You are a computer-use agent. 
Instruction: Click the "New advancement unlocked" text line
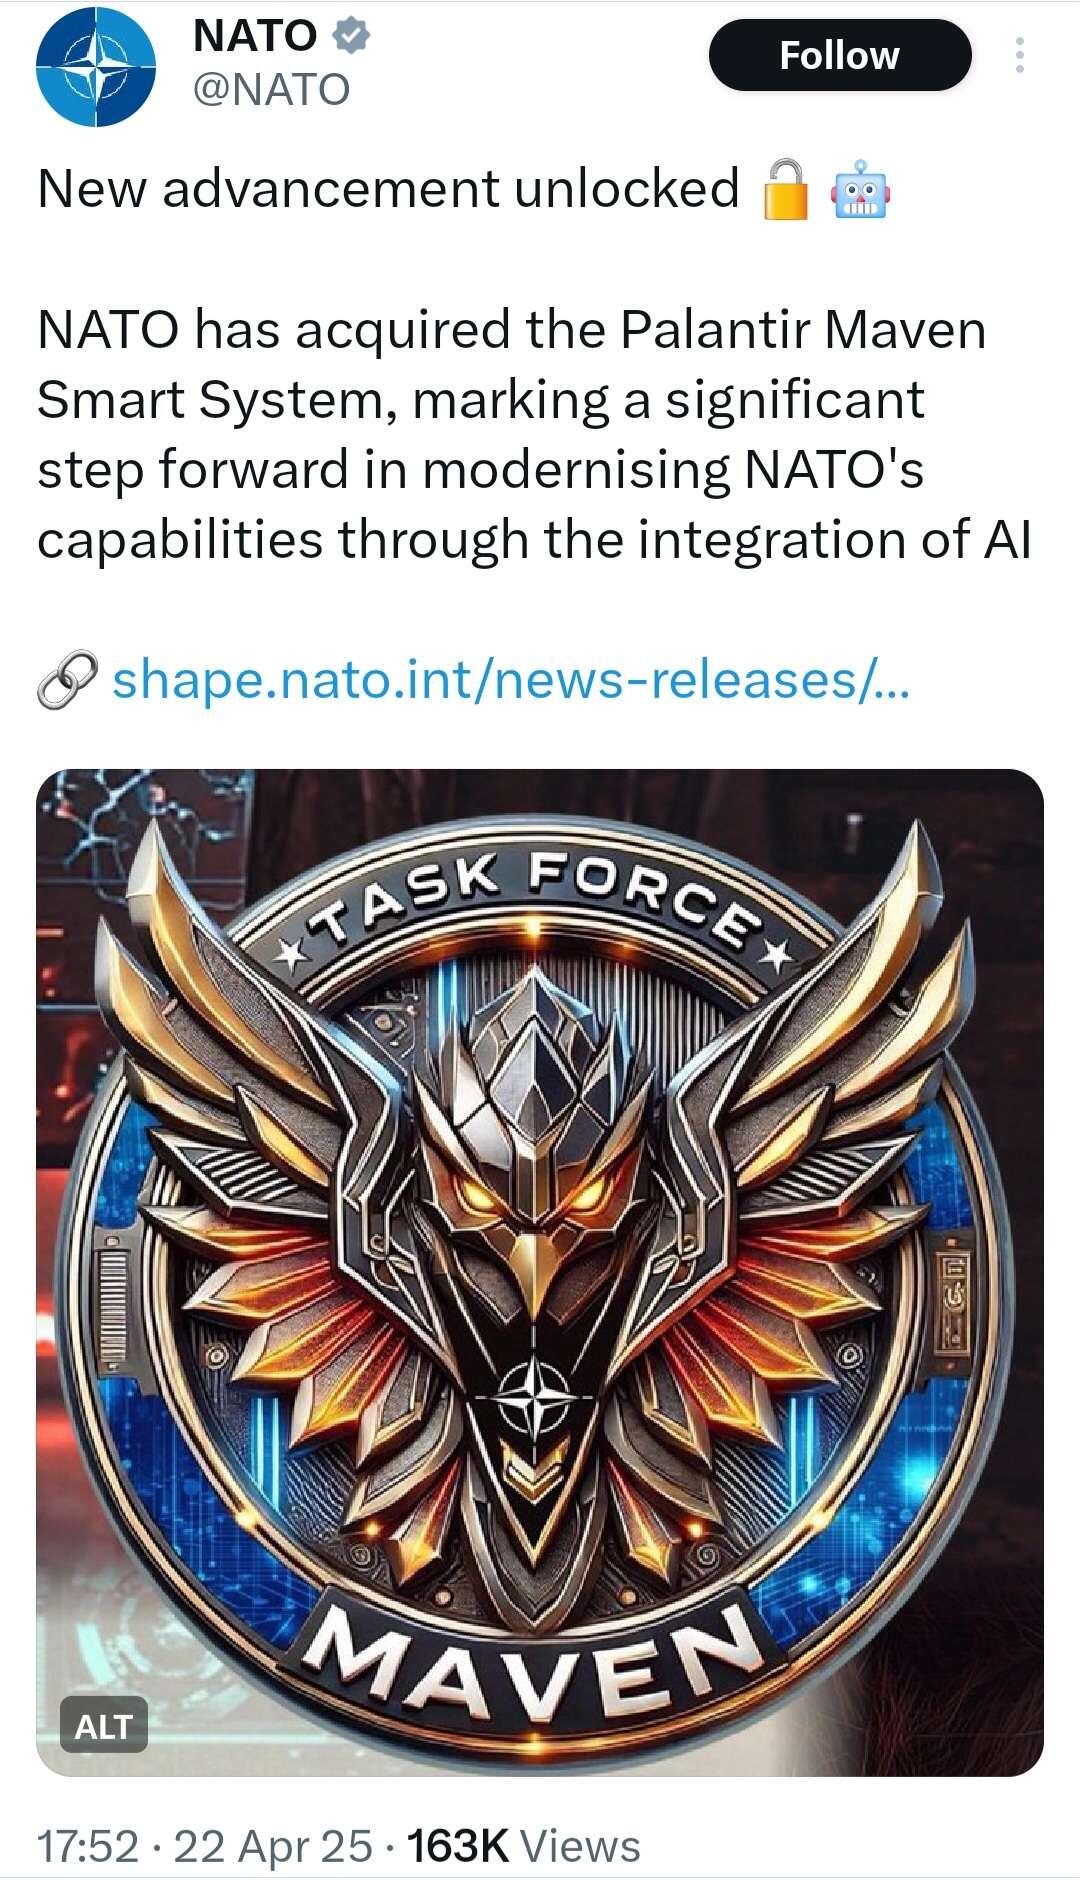(x=388, y=188)
